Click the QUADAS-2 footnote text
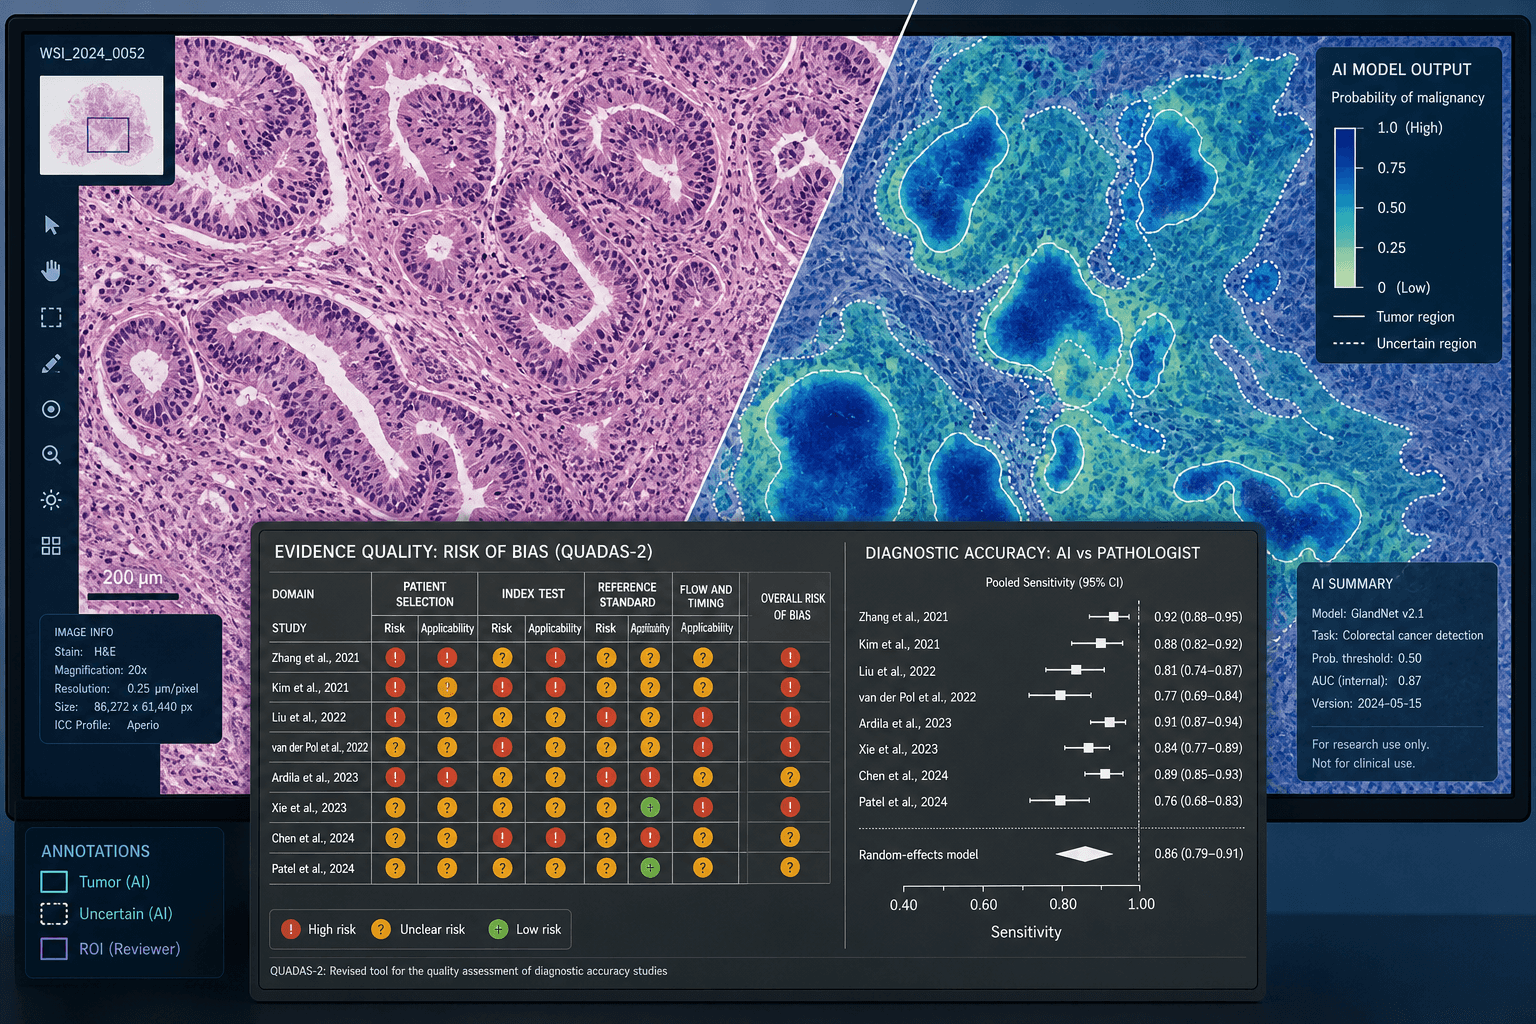 click(x=468, y=971)
